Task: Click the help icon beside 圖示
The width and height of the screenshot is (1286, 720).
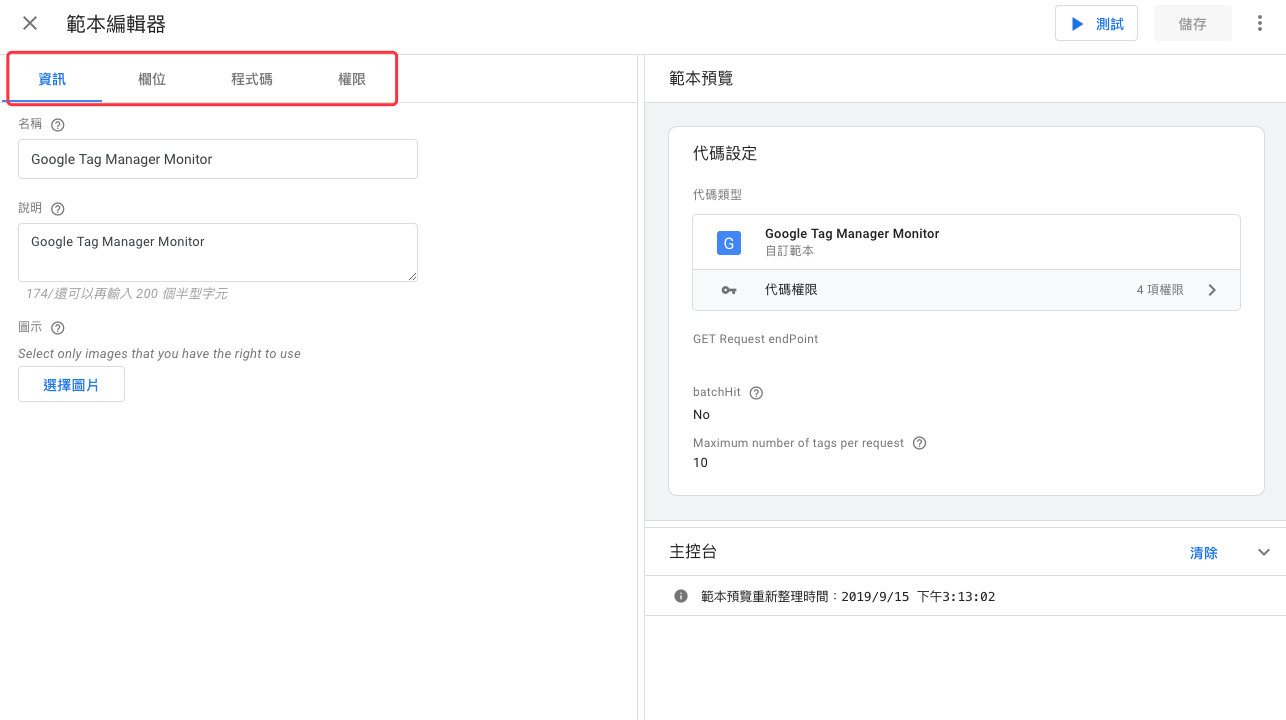Action: coord(57,327)
